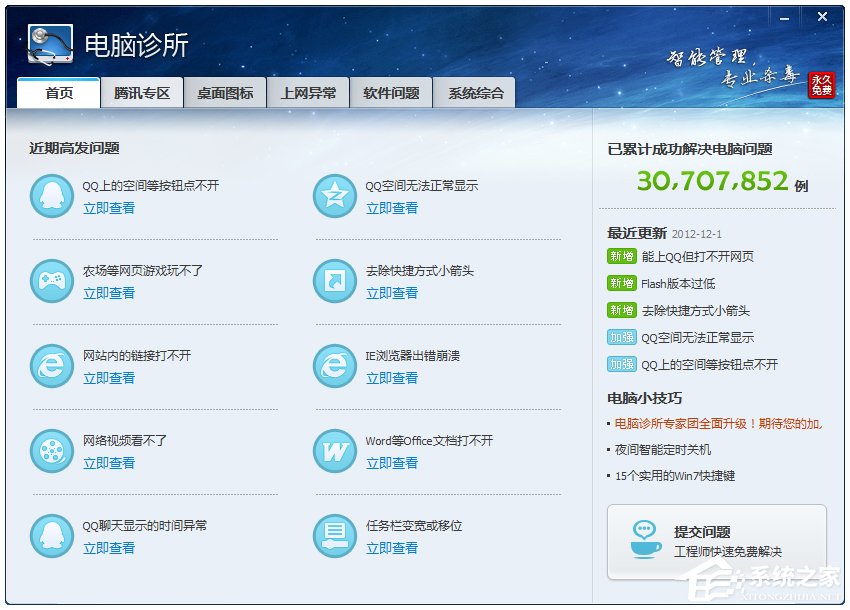Click 立即查看 under 农场等网页游戏玩不了
850x610 pixels.
(110, 293)
